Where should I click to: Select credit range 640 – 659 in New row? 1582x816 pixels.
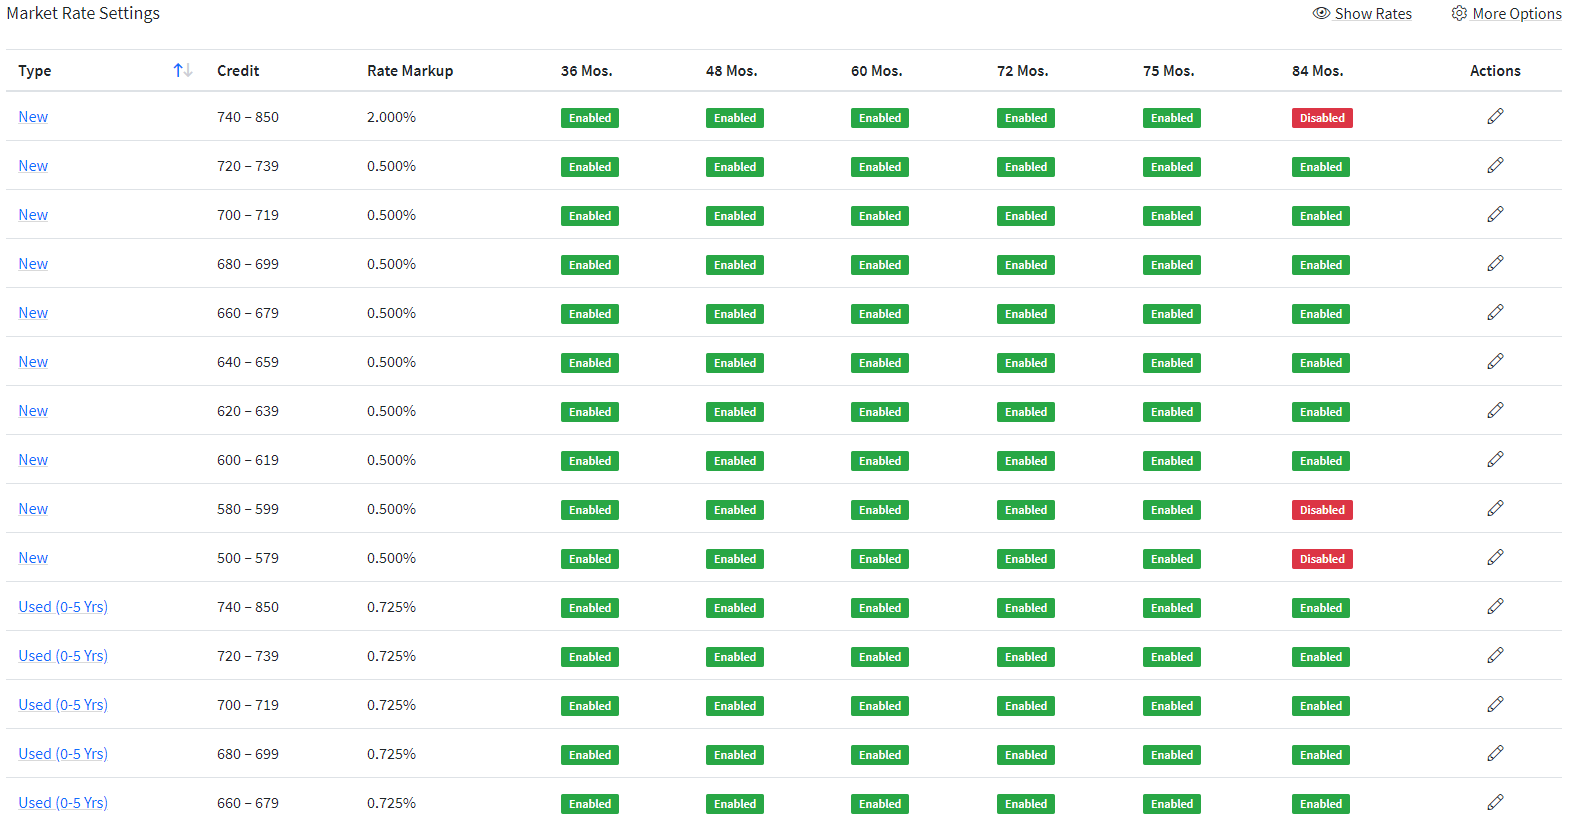tap(248, 362)
